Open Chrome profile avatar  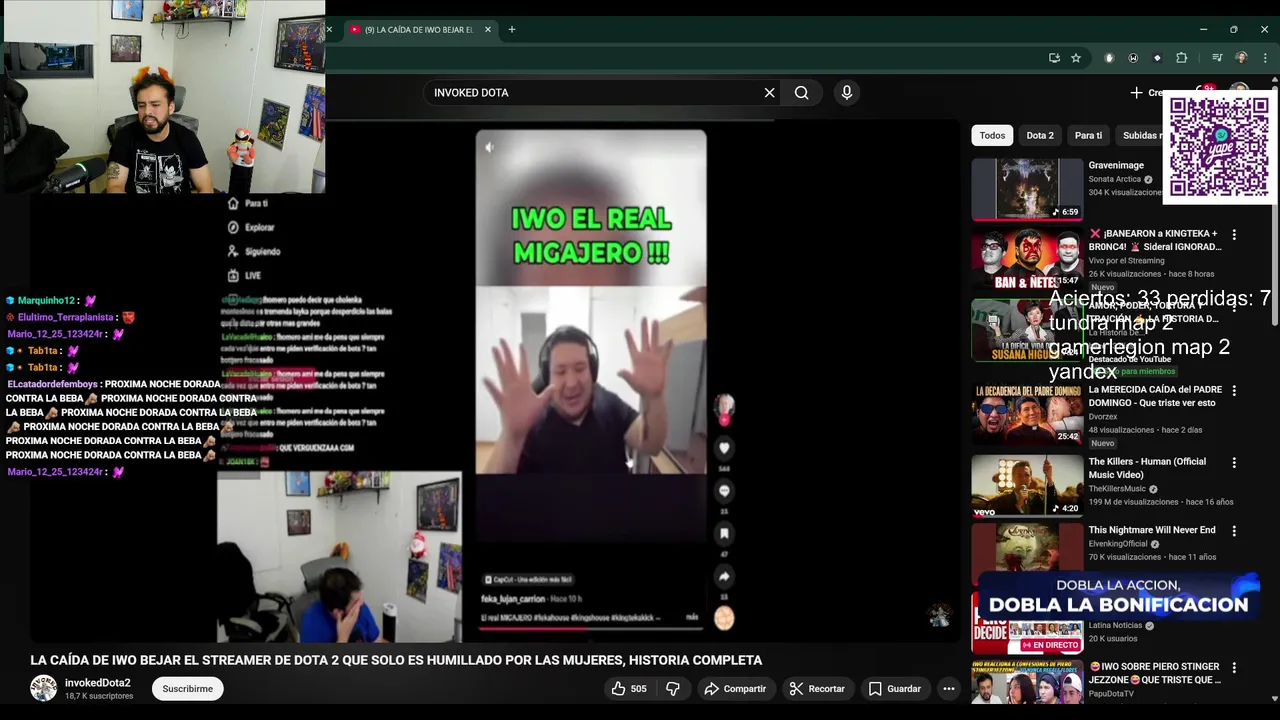(x=1241, y=58)
